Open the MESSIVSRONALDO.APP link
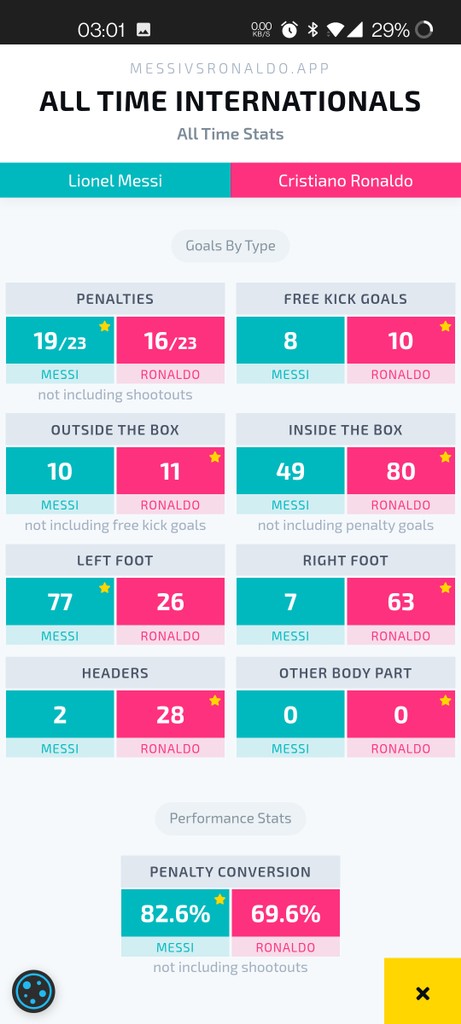461x1024 pixels. pyautogui.click(x=230, y=69)
